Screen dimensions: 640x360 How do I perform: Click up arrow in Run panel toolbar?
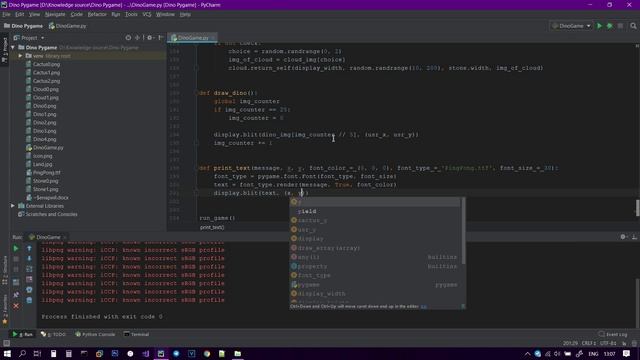(x=29, y=248)
